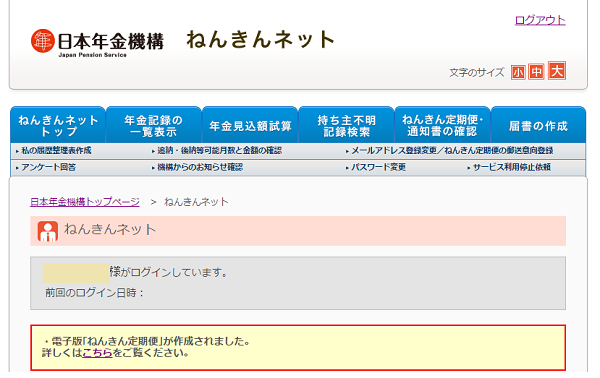This screenshot has width=600, height=378.
Task: Select サービス利用停止依頼 link
Action: 512,167
